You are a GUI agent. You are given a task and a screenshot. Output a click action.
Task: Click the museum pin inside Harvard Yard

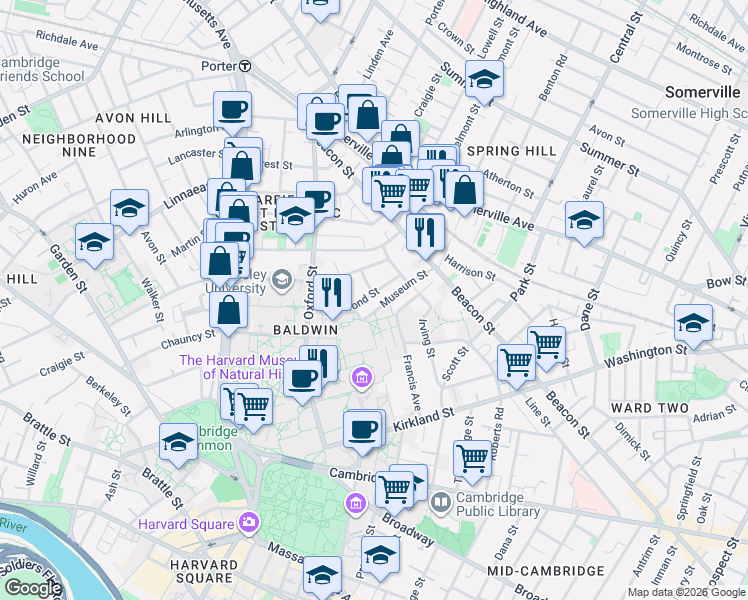[x=356, y=504]
